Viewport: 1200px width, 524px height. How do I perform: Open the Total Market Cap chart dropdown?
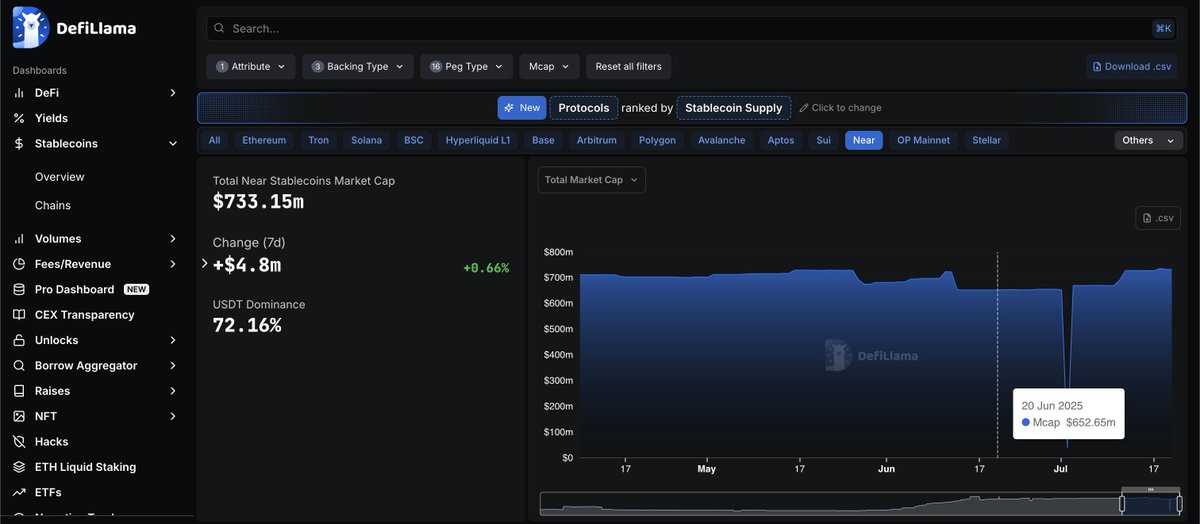591,180
